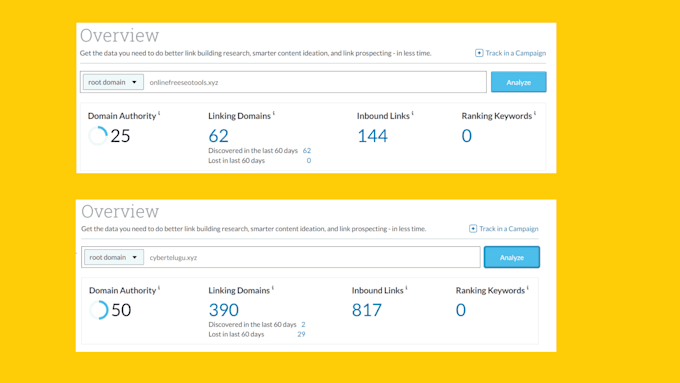Click the Track in a Campaign icon, top panel

(x=479, y=53)
